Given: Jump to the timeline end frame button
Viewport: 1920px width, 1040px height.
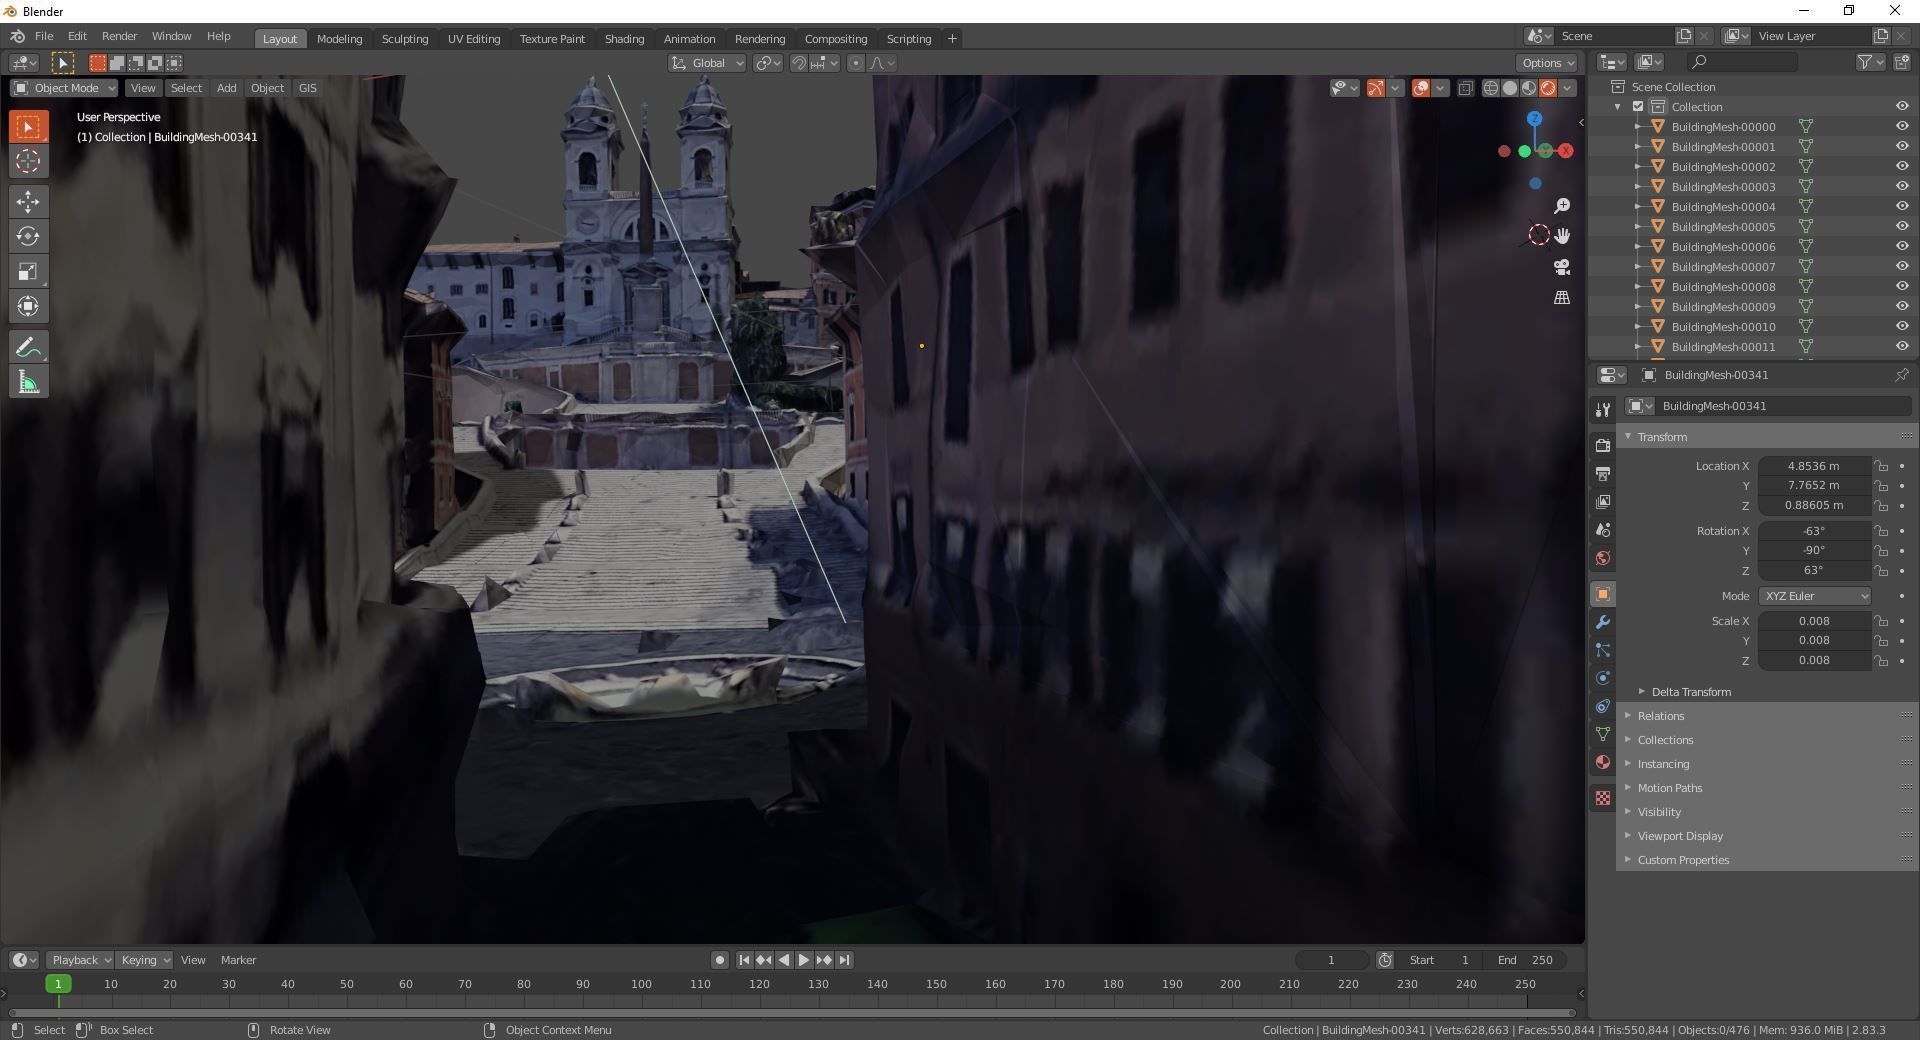Looking at the screenshot, I should tap(844, 960).
